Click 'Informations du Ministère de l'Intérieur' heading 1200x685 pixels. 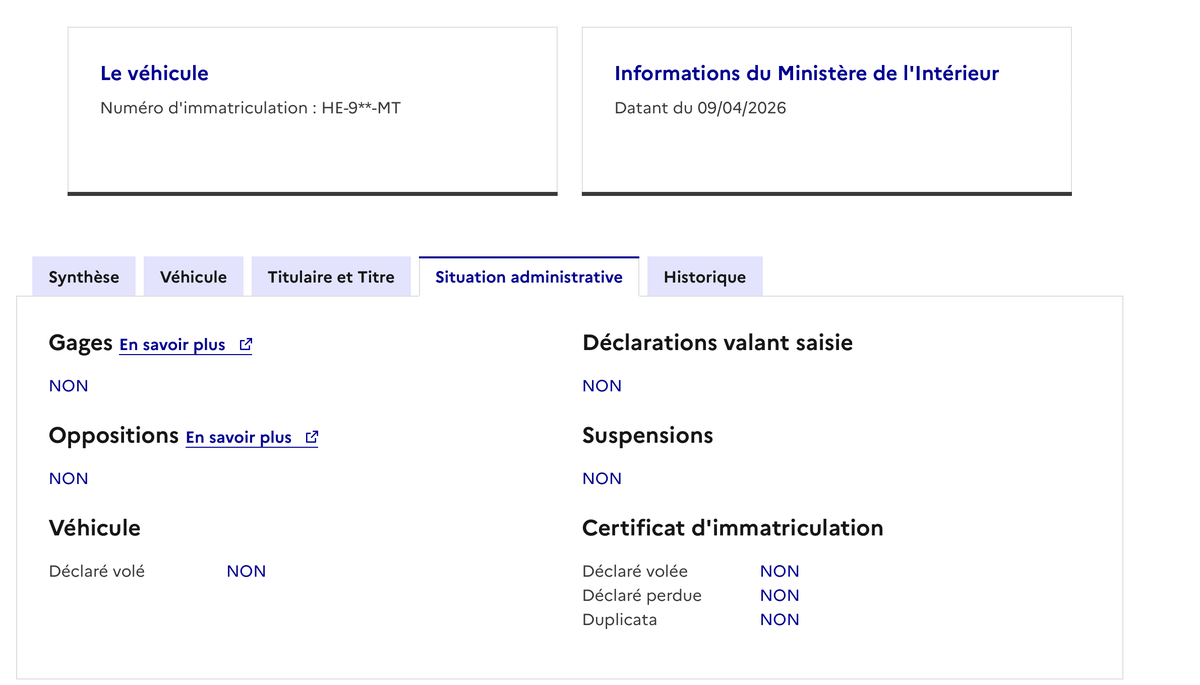click(x=806, y=73)
